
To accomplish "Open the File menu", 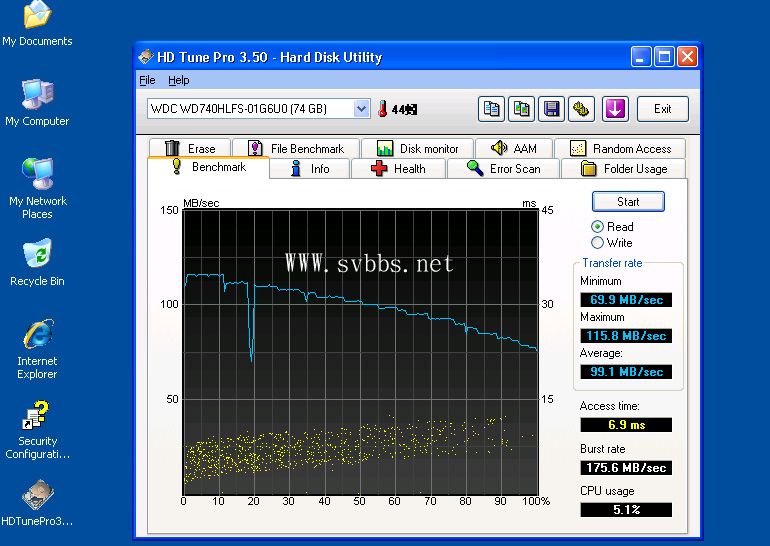I will (147, 80).
